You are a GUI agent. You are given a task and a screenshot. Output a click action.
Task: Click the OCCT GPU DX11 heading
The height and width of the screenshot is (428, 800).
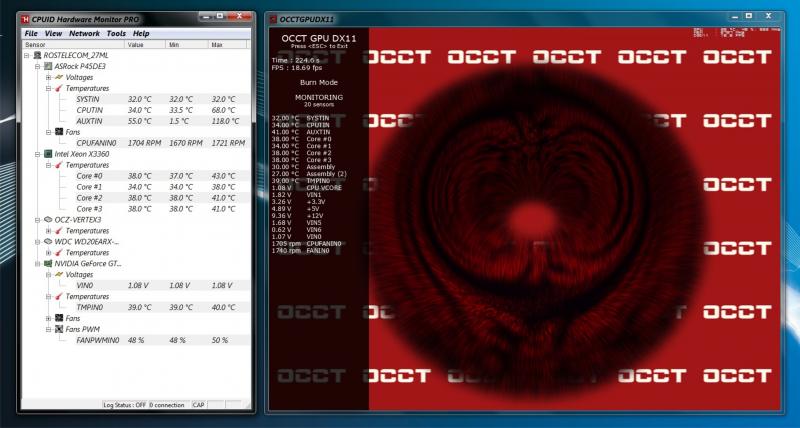(319, 38)
